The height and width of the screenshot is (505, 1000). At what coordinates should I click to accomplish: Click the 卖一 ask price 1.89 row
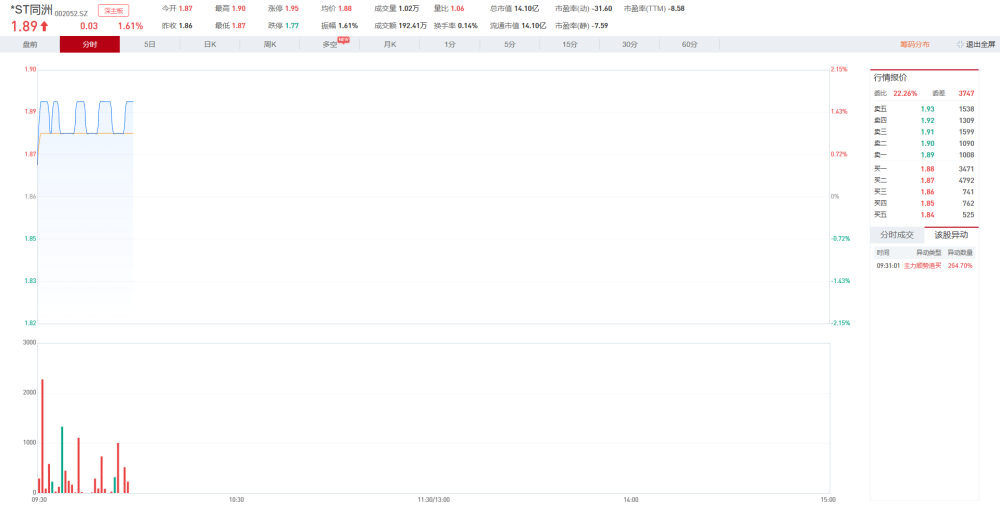pyautogui.click(x=923, y=155)
